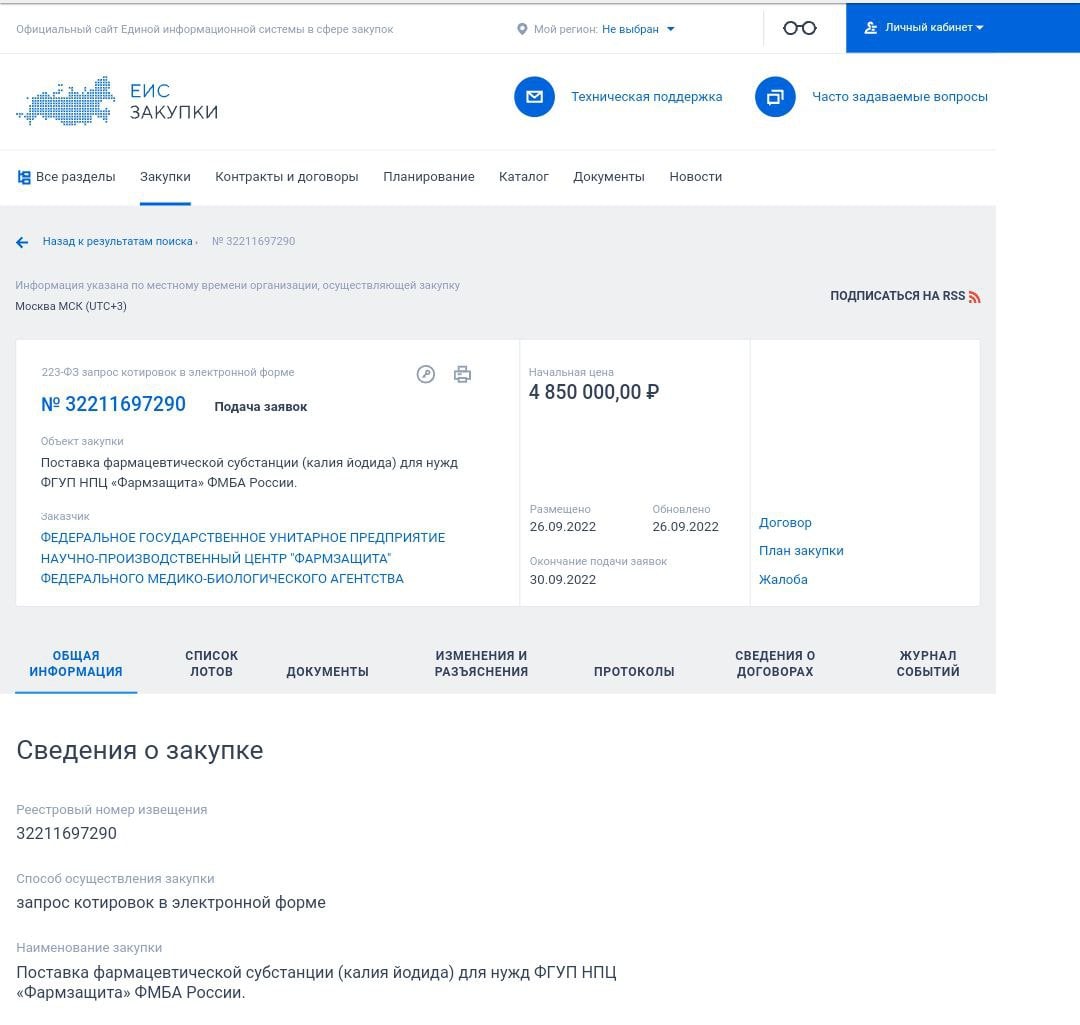Viewport: 1080px width, 1025px height.
Task: Open the 'Все разделы' sections menu
Action: 66,177
